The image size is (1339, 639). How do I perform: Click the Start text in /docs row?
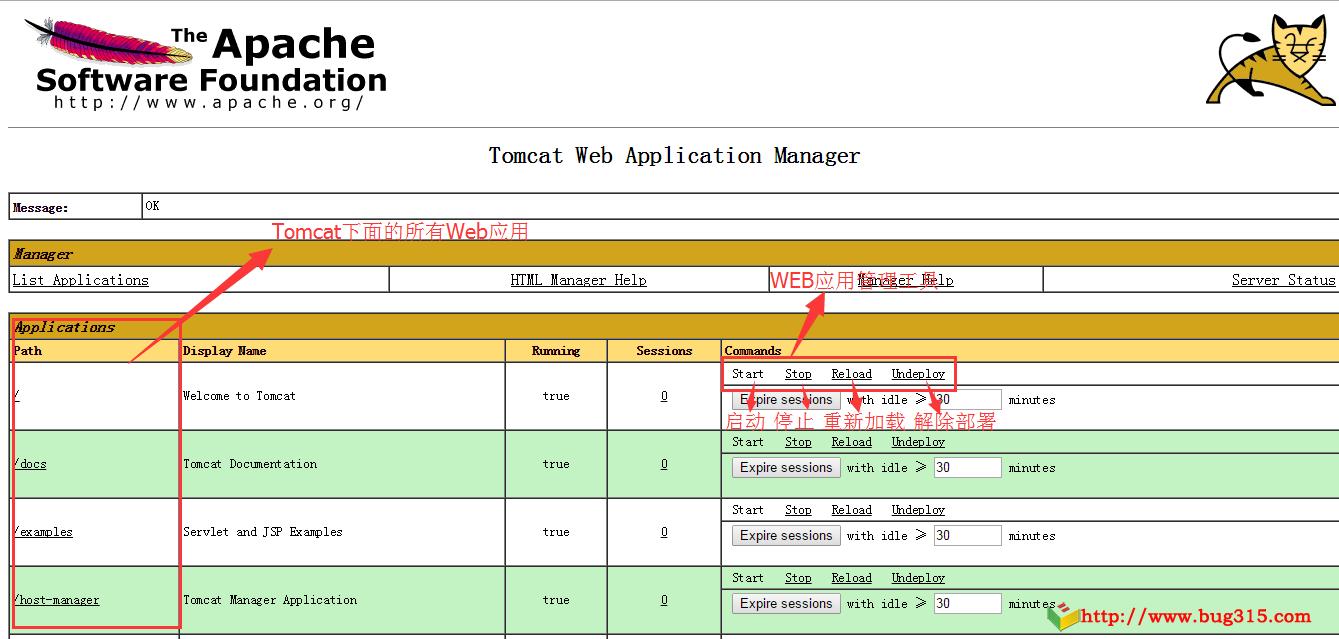(747, 442)
